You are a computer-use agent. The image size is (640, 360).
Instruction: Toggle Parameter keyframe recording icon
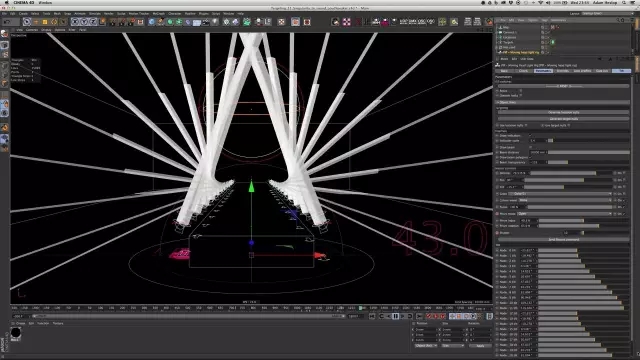click(x=473, y=316)
